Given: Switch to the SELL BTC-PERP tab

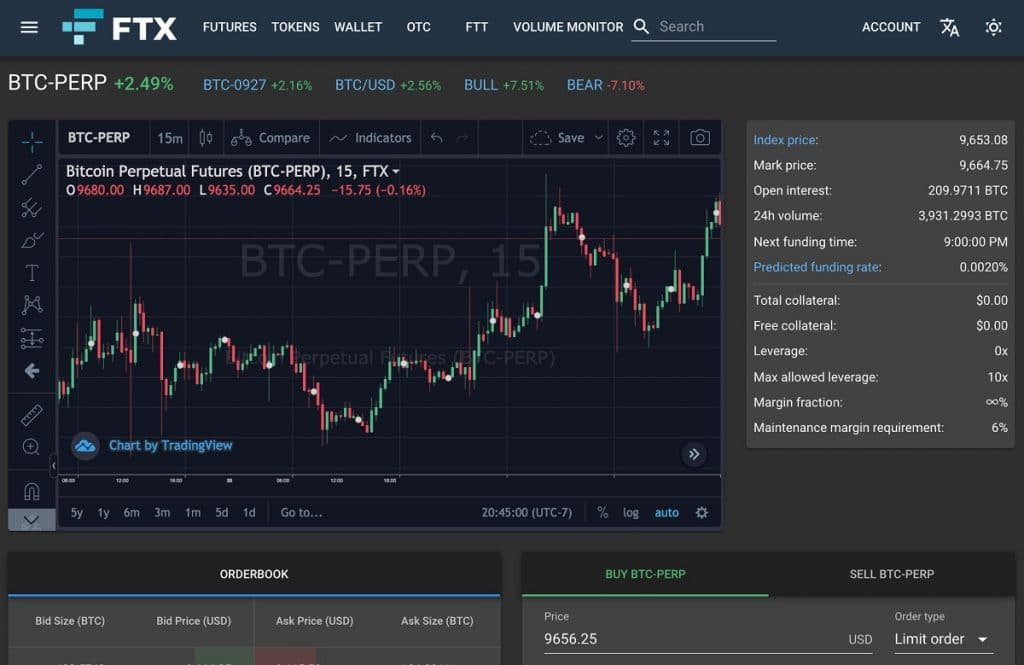Looking at the screenshot, I should point(891,574).
